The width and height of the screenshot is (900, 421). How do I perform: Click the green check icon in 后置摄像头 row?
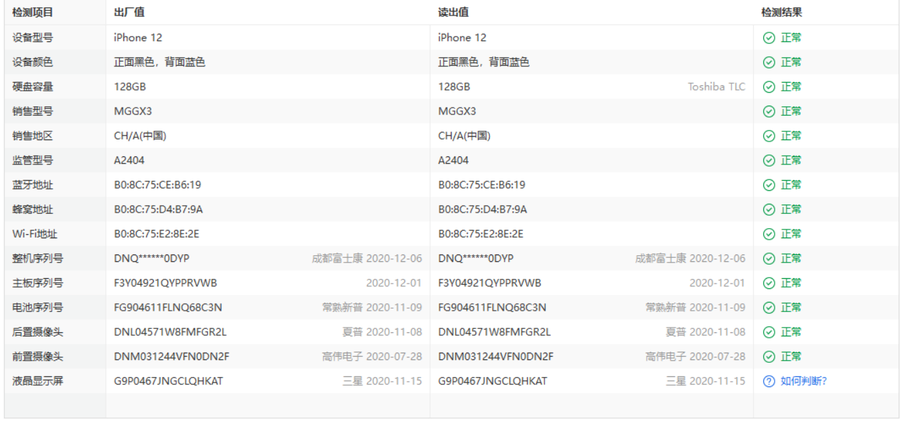pyautogui.click(x=769, y=332)
